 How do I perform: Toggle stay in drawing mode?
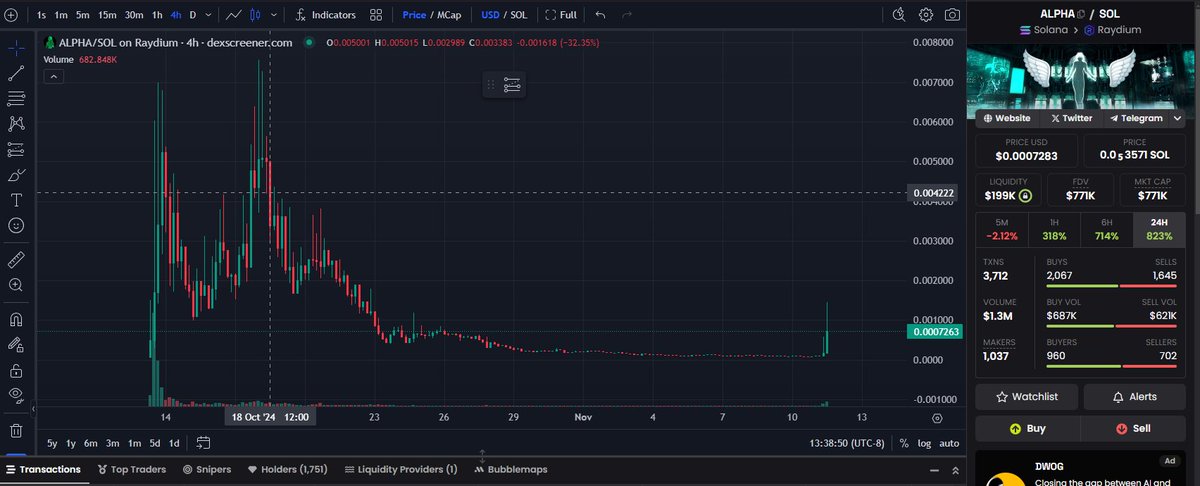16,345
